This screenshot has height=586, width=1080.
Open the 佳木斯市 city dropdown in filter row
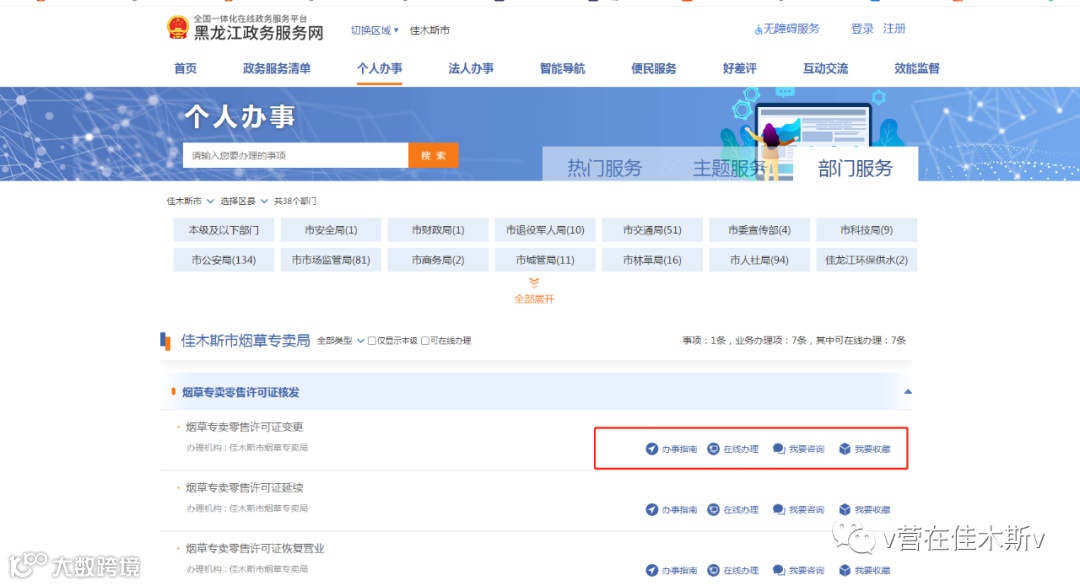[190, 201]
